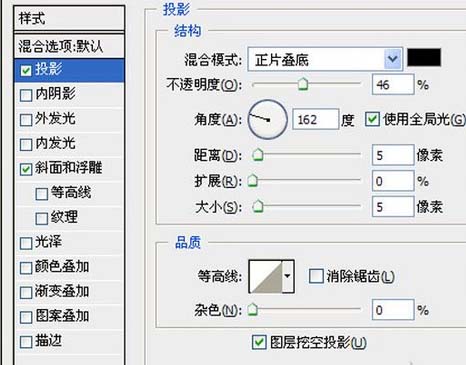Click the contour curve thumbnail

point(266,277)
